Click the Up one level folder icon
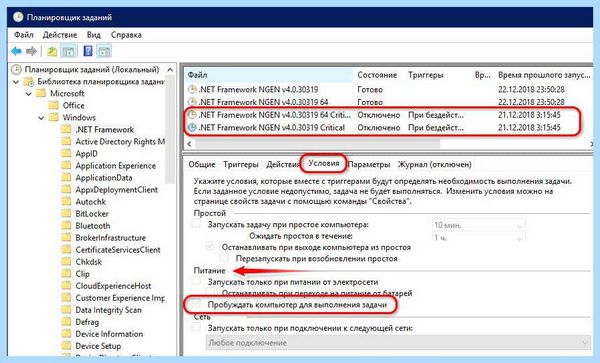Viewport: 600px width, 363px height. (52, 51)
